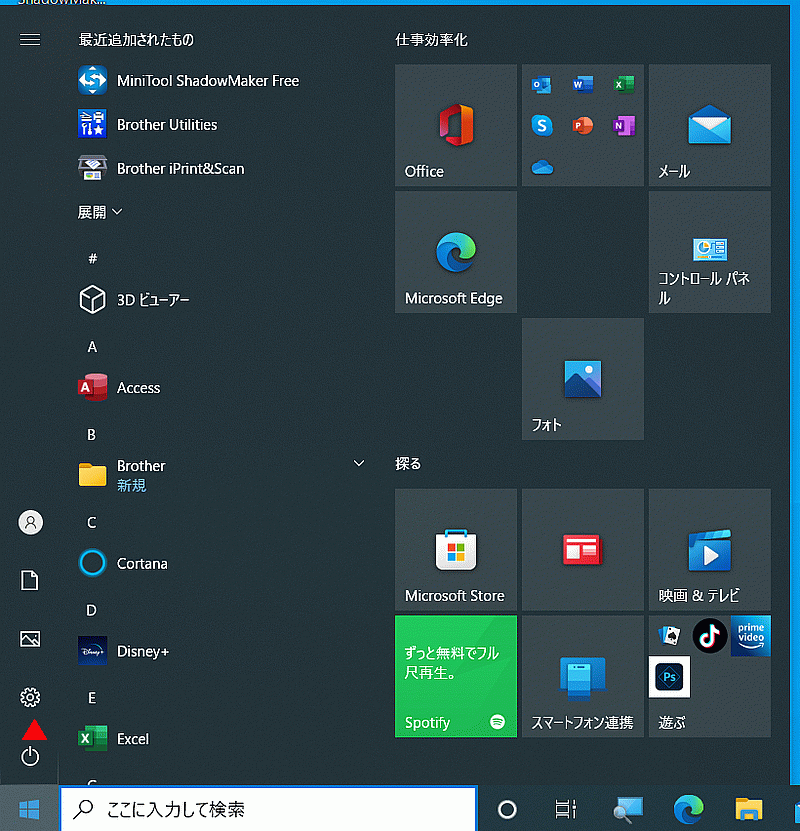Jump via the # letter header
This screenshot has width=800, height=831.
93,259
